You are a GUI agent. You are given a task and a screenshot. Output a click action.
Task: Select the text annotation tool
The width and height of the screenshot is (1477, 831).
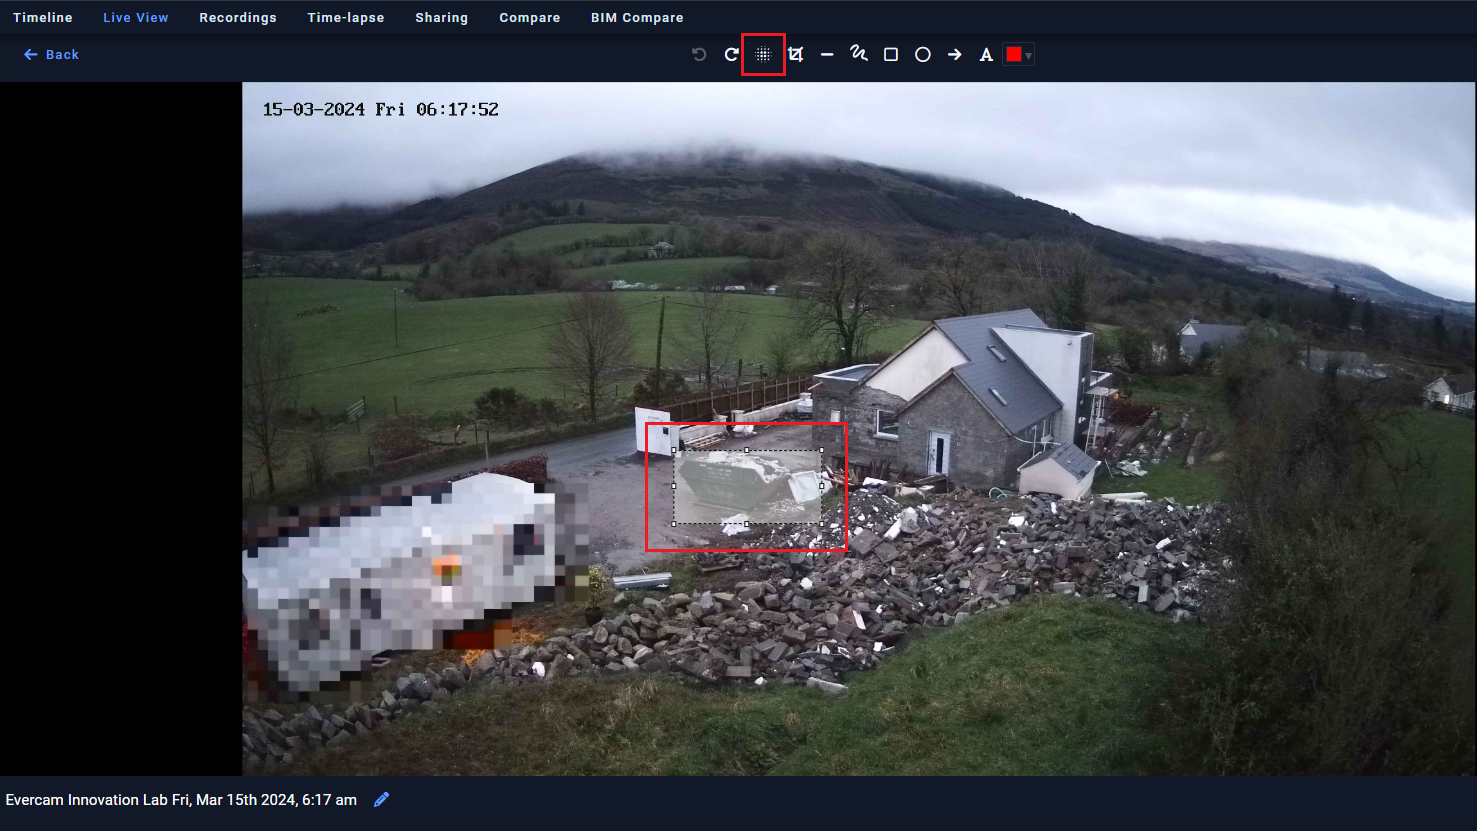[x=985, y=54]
